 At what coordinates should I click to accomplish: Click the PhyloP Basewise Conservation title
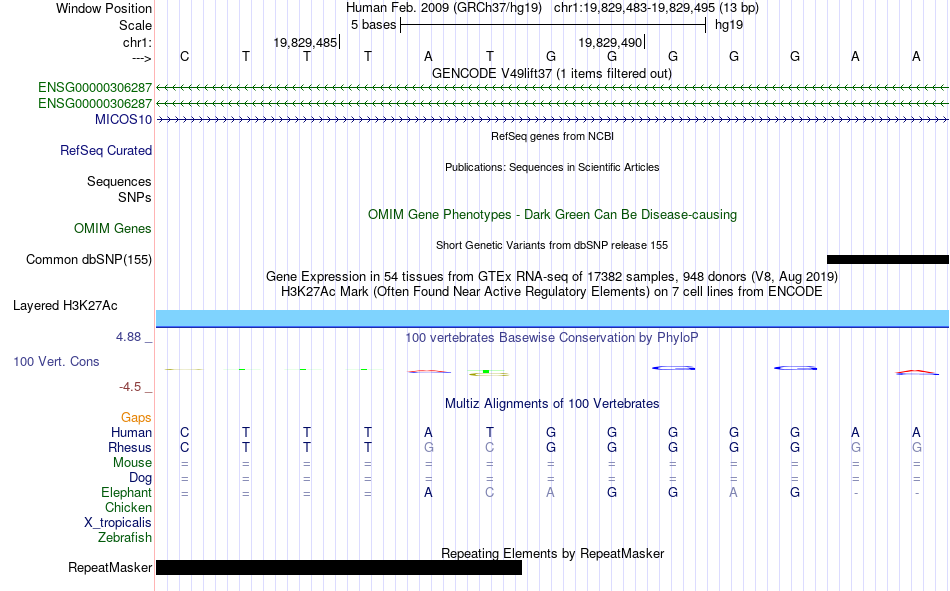coord(552,338)
